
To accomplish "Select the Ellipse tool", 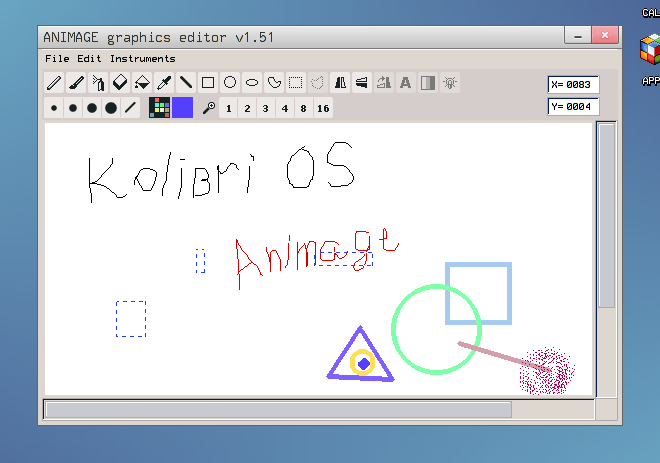I will pos(252,82).
